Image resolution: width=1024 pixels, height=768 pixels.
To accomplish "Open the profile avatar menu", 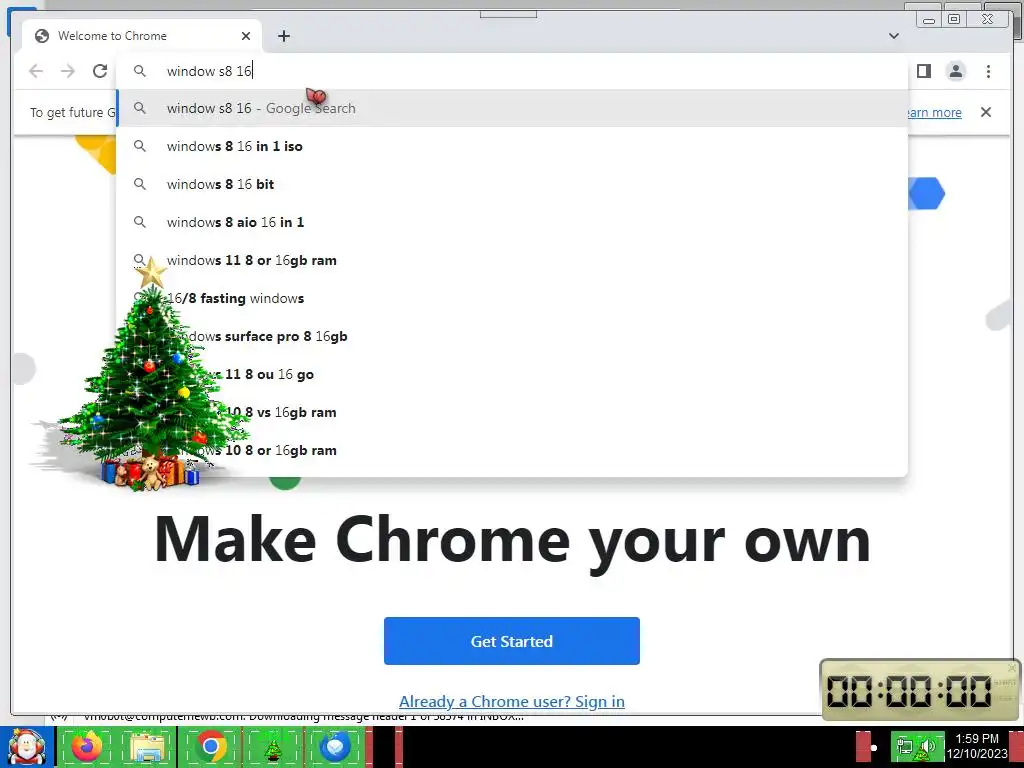I will click(x=956, y=71).
